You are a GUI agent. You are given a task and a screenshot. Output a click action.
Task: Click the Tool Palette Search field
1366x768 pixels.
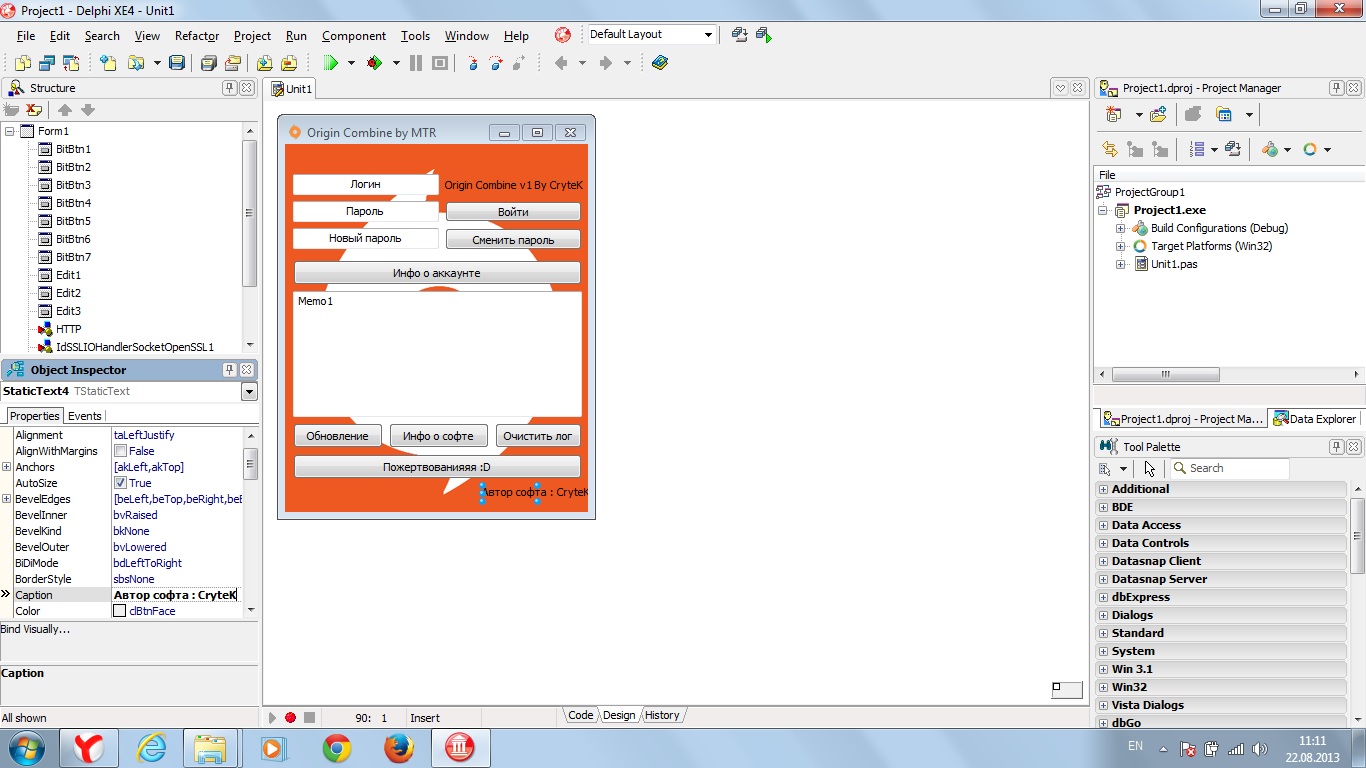(1229, 468)
